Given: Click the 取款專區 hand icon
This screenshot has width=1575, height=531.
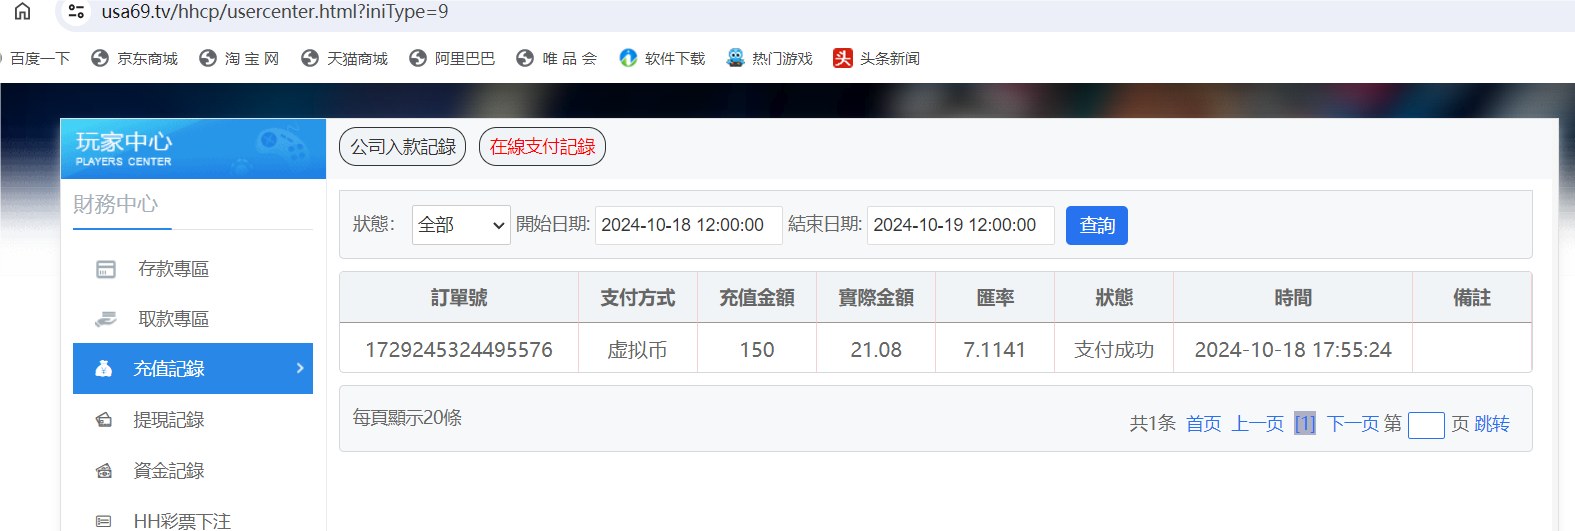Looking at the screenshot, I should [x=106, y=319].
